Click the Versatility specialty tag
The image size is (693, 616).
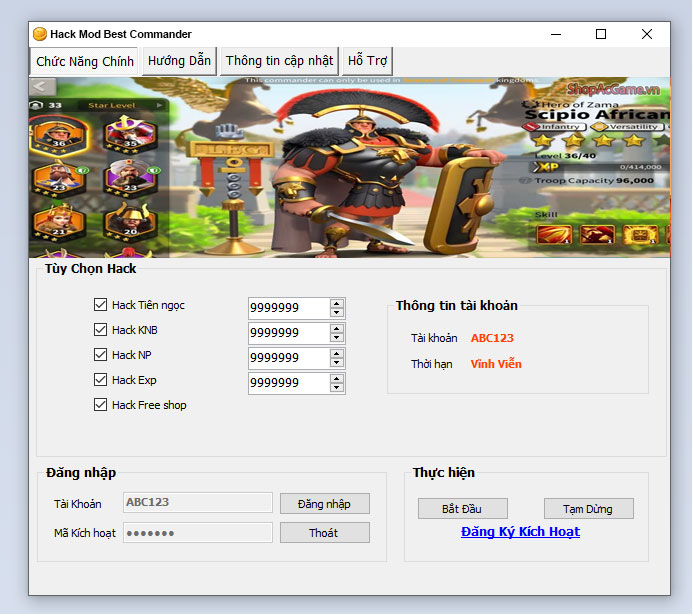click(x=627, y=127)
